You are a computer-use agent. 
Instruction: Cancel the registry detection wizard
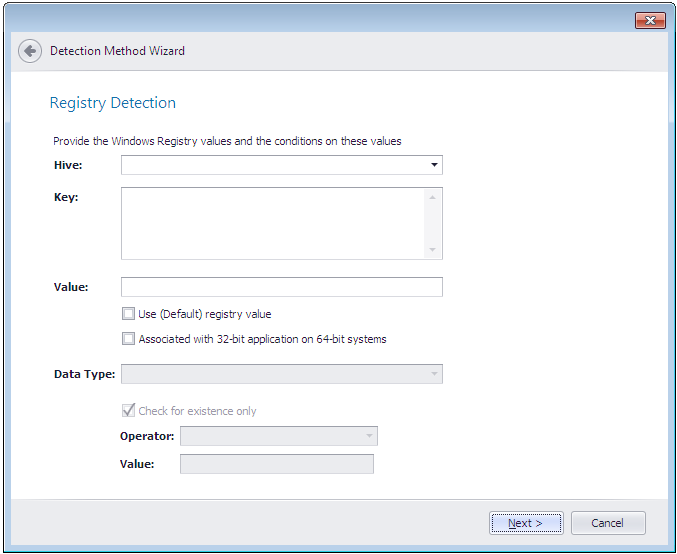(607, 523)
